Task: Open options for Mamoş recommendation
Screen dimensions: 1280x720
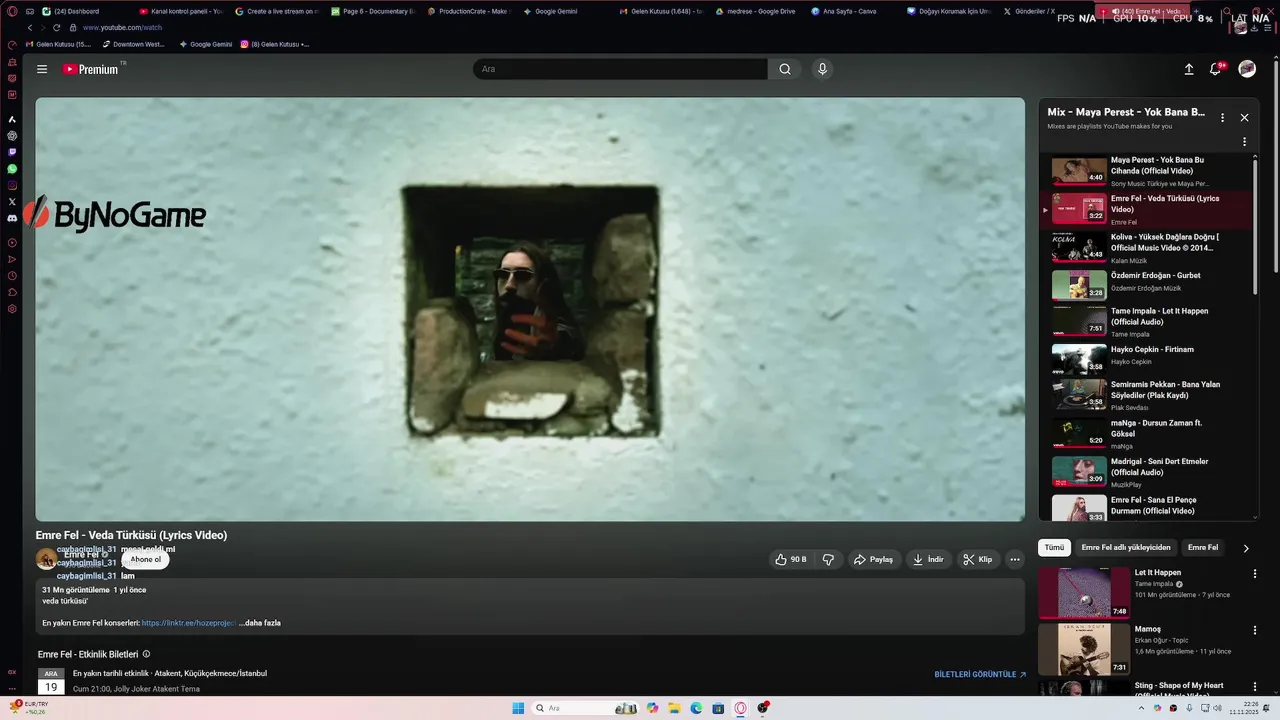Action: (x=1254, y=630)
